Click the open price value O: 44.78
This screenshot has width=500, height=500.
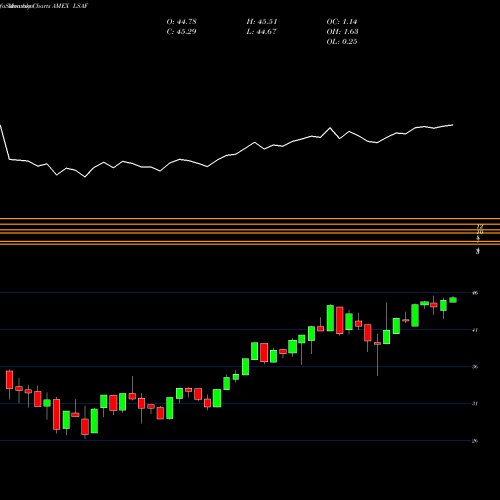[x=181, y=22]
